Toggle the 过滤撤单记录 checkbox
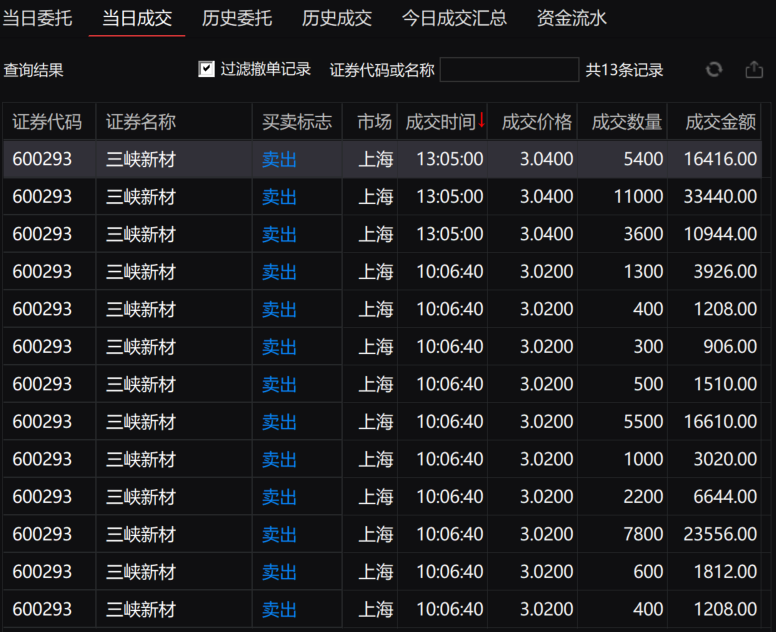Screen dimensions: 776x632 tap(206, 69)
